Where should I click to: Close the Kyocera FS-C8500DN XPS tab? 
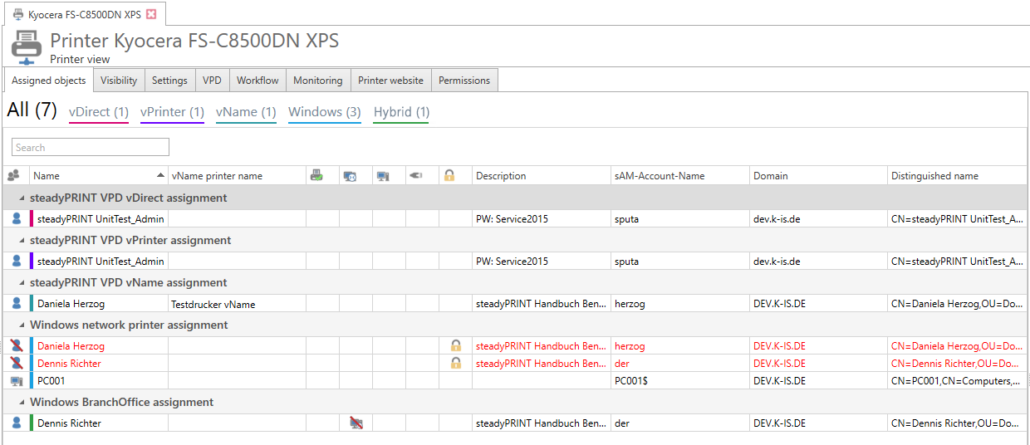click(x=152, y=14)
